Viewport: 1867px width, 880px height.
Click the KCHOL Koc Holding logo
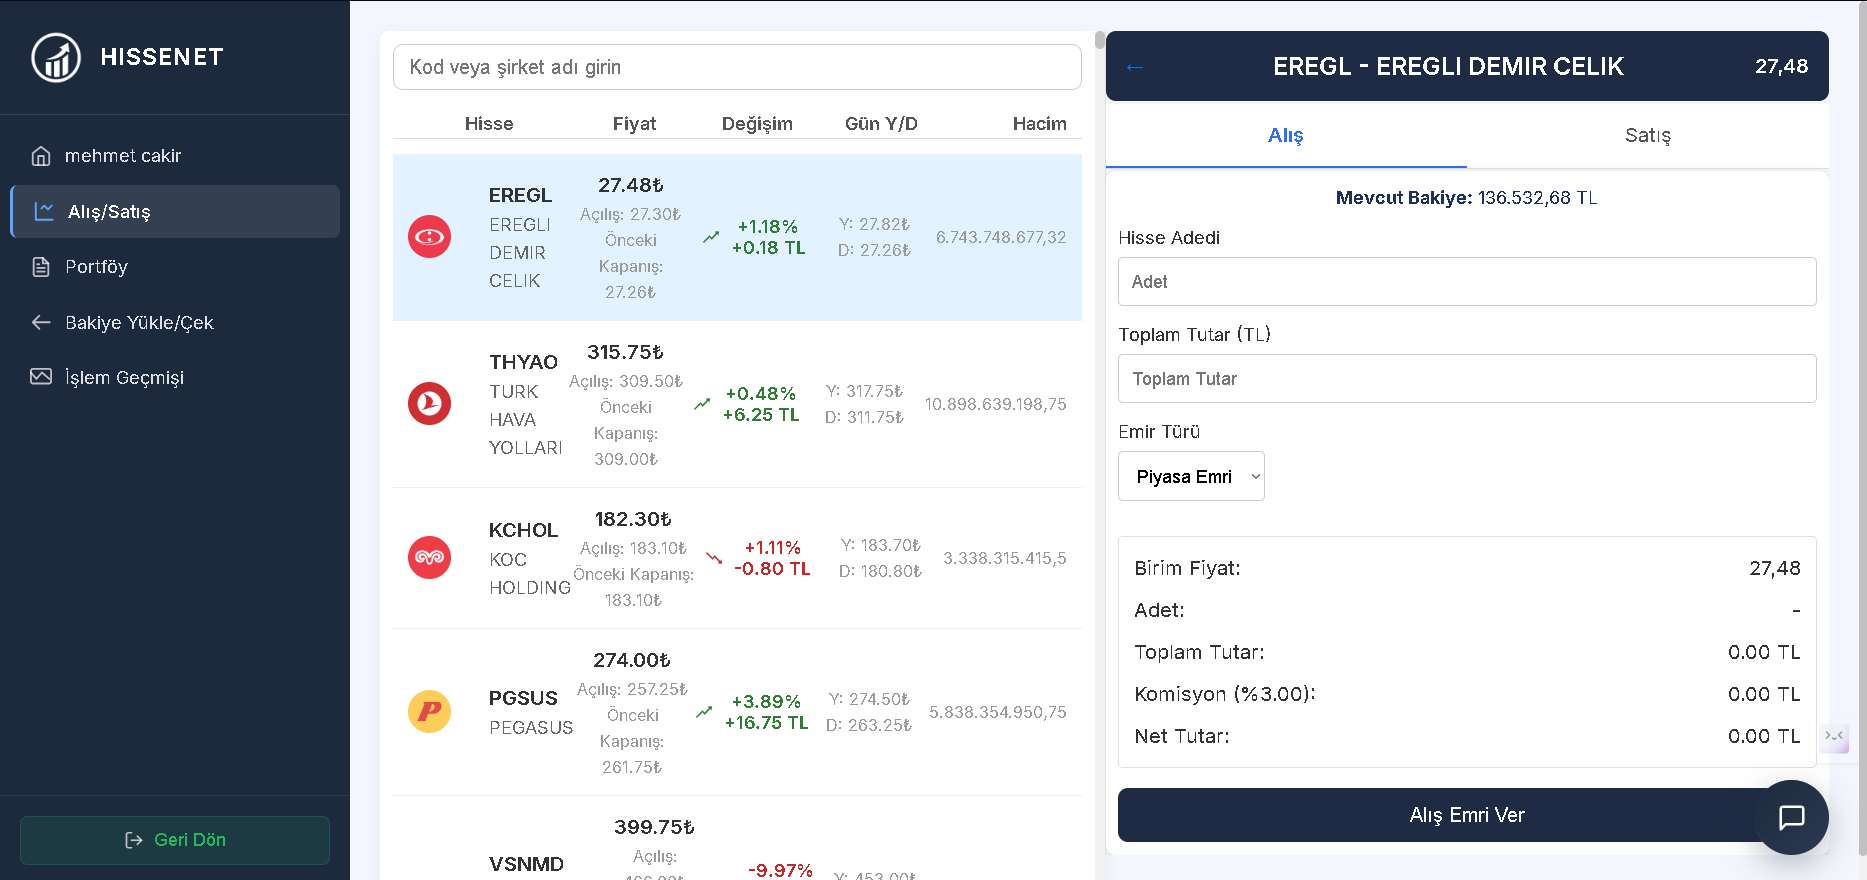(429, 558)
